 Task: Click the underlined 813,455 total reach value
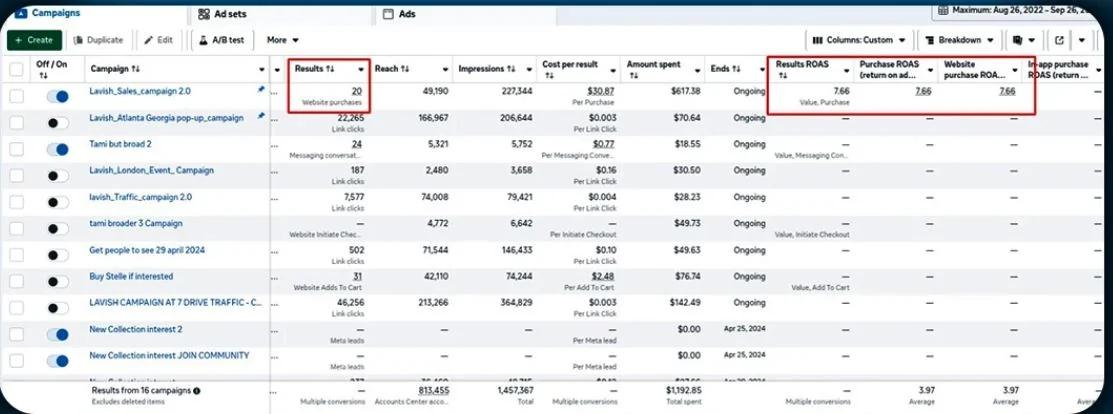[433, 390]
